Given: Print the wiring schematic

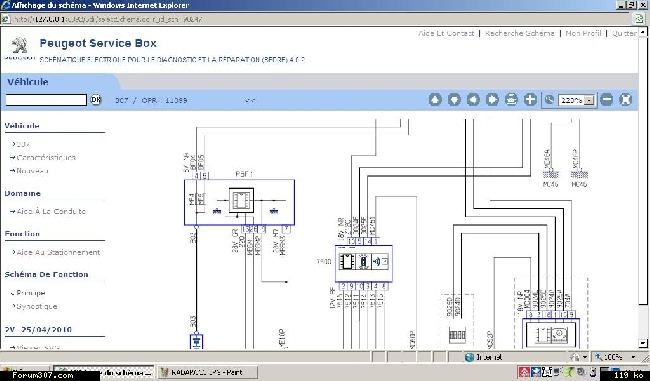Looking at the screenshot, I should point(511,99).
